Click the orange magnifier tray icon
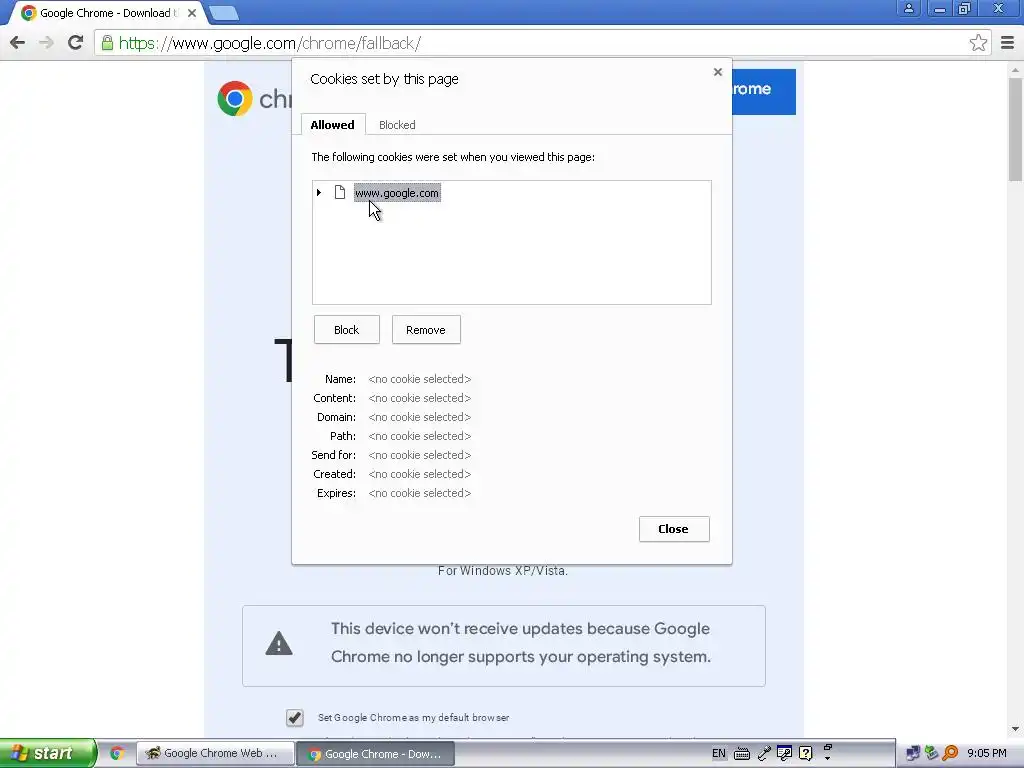The height and width of the screenshot is (768, 1024). [950, 754]
